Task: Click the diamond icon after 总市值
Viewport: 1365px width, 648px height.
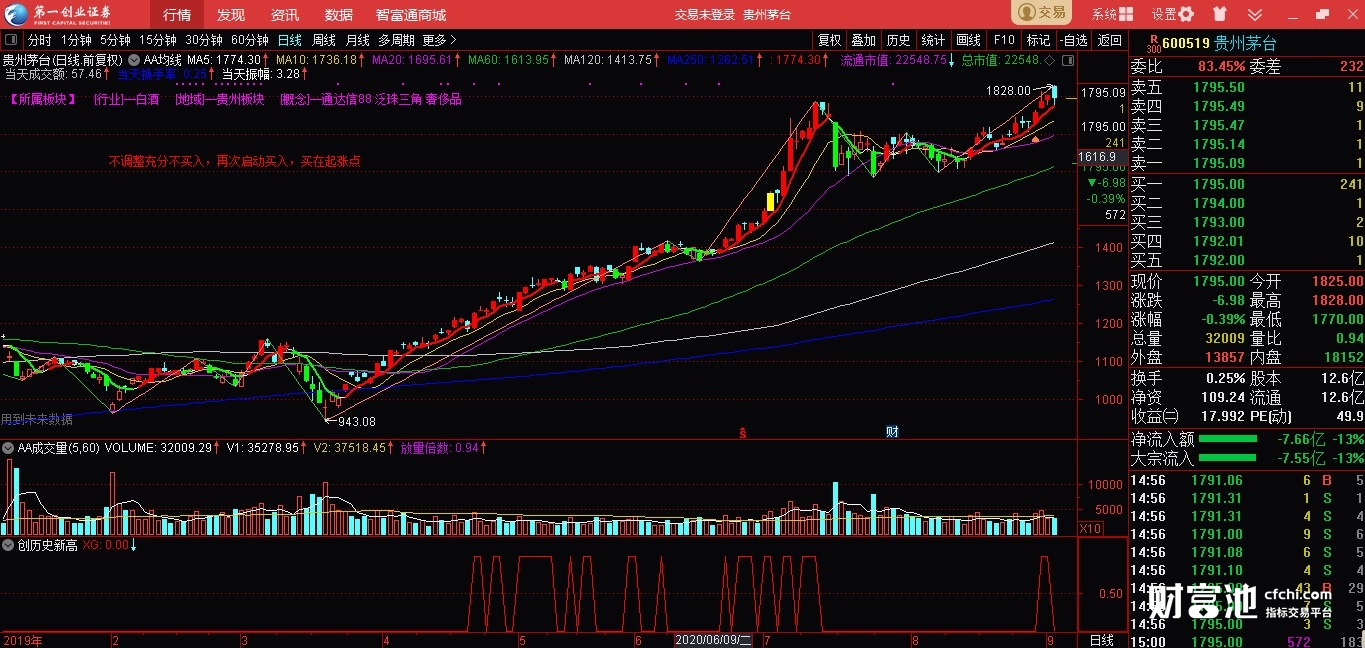Action: point(1052,60)
